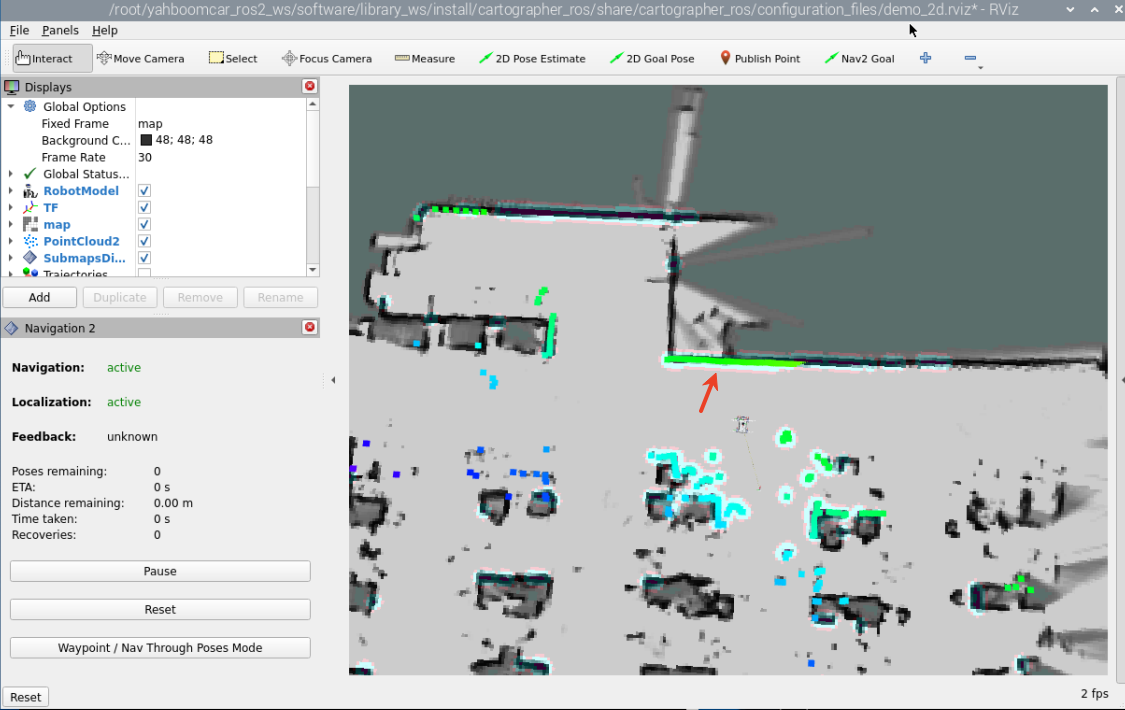Click the Publish Point tool
This screenshot has height=710, width=1125.
click(x=760, y=59)
